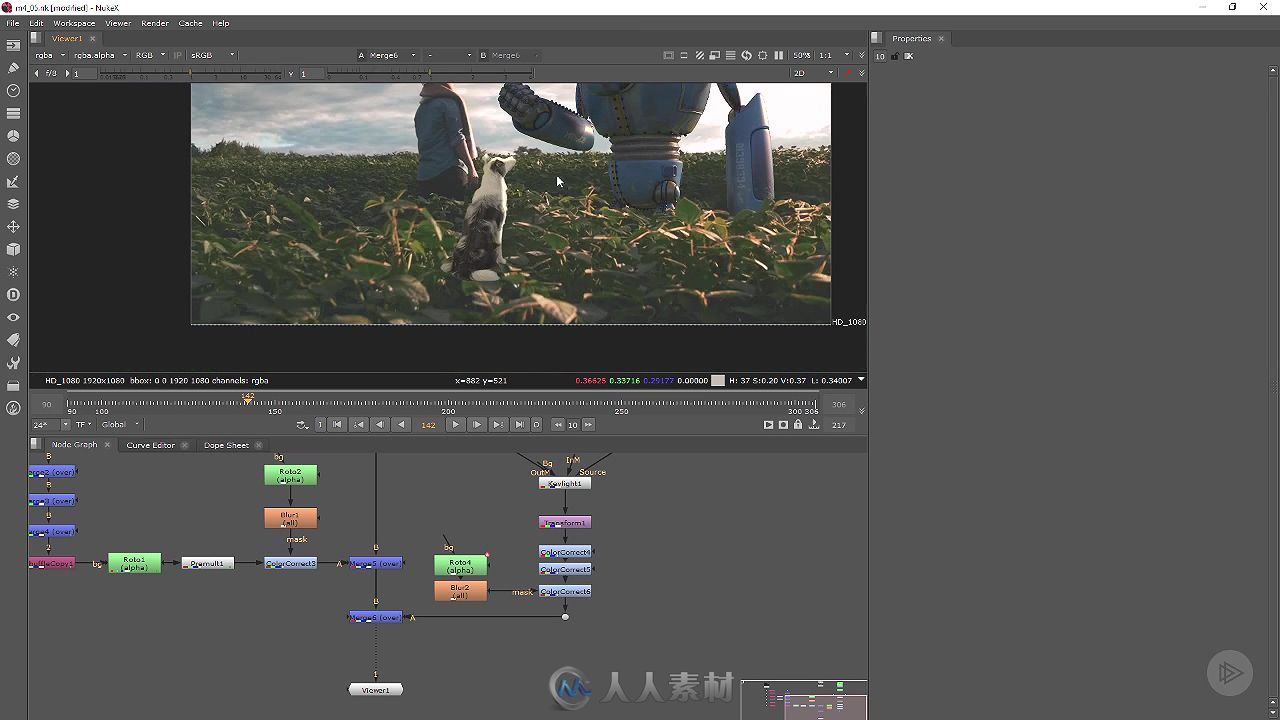Screen dimensions: 1280x720
Task: Click the viewer refresh/recalculate icon
Action: tap(746, 55)
